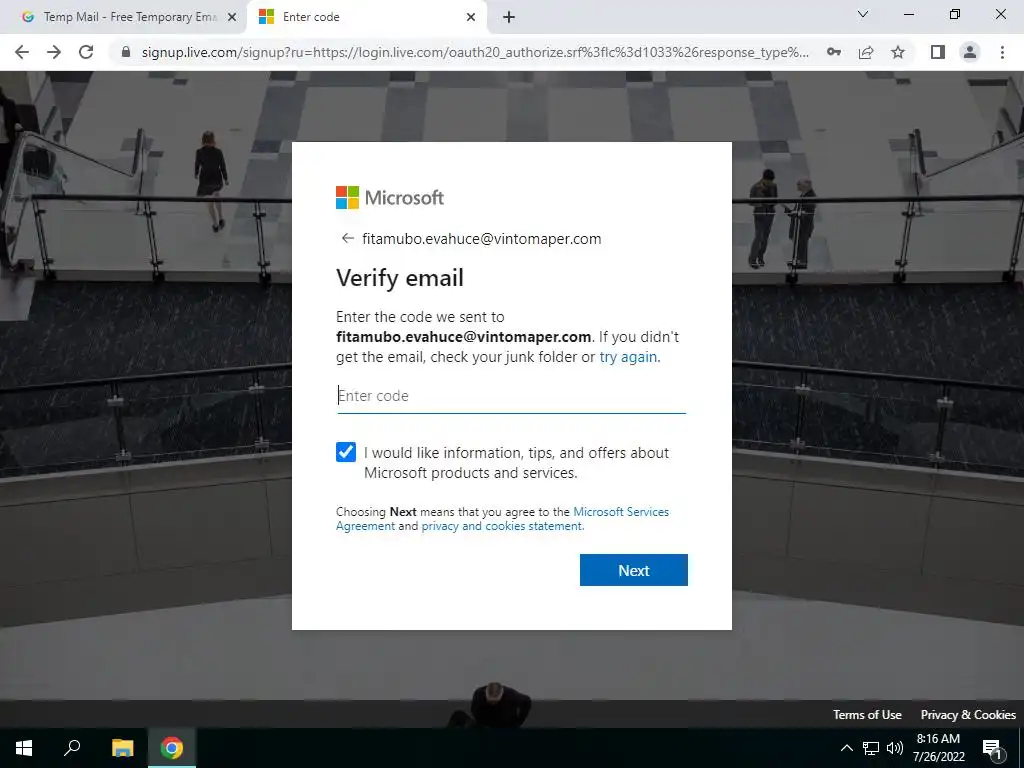Open a new tab with plus
Image resolution: width=1024 pixels, height=768 pixels.
coord(509,17)
